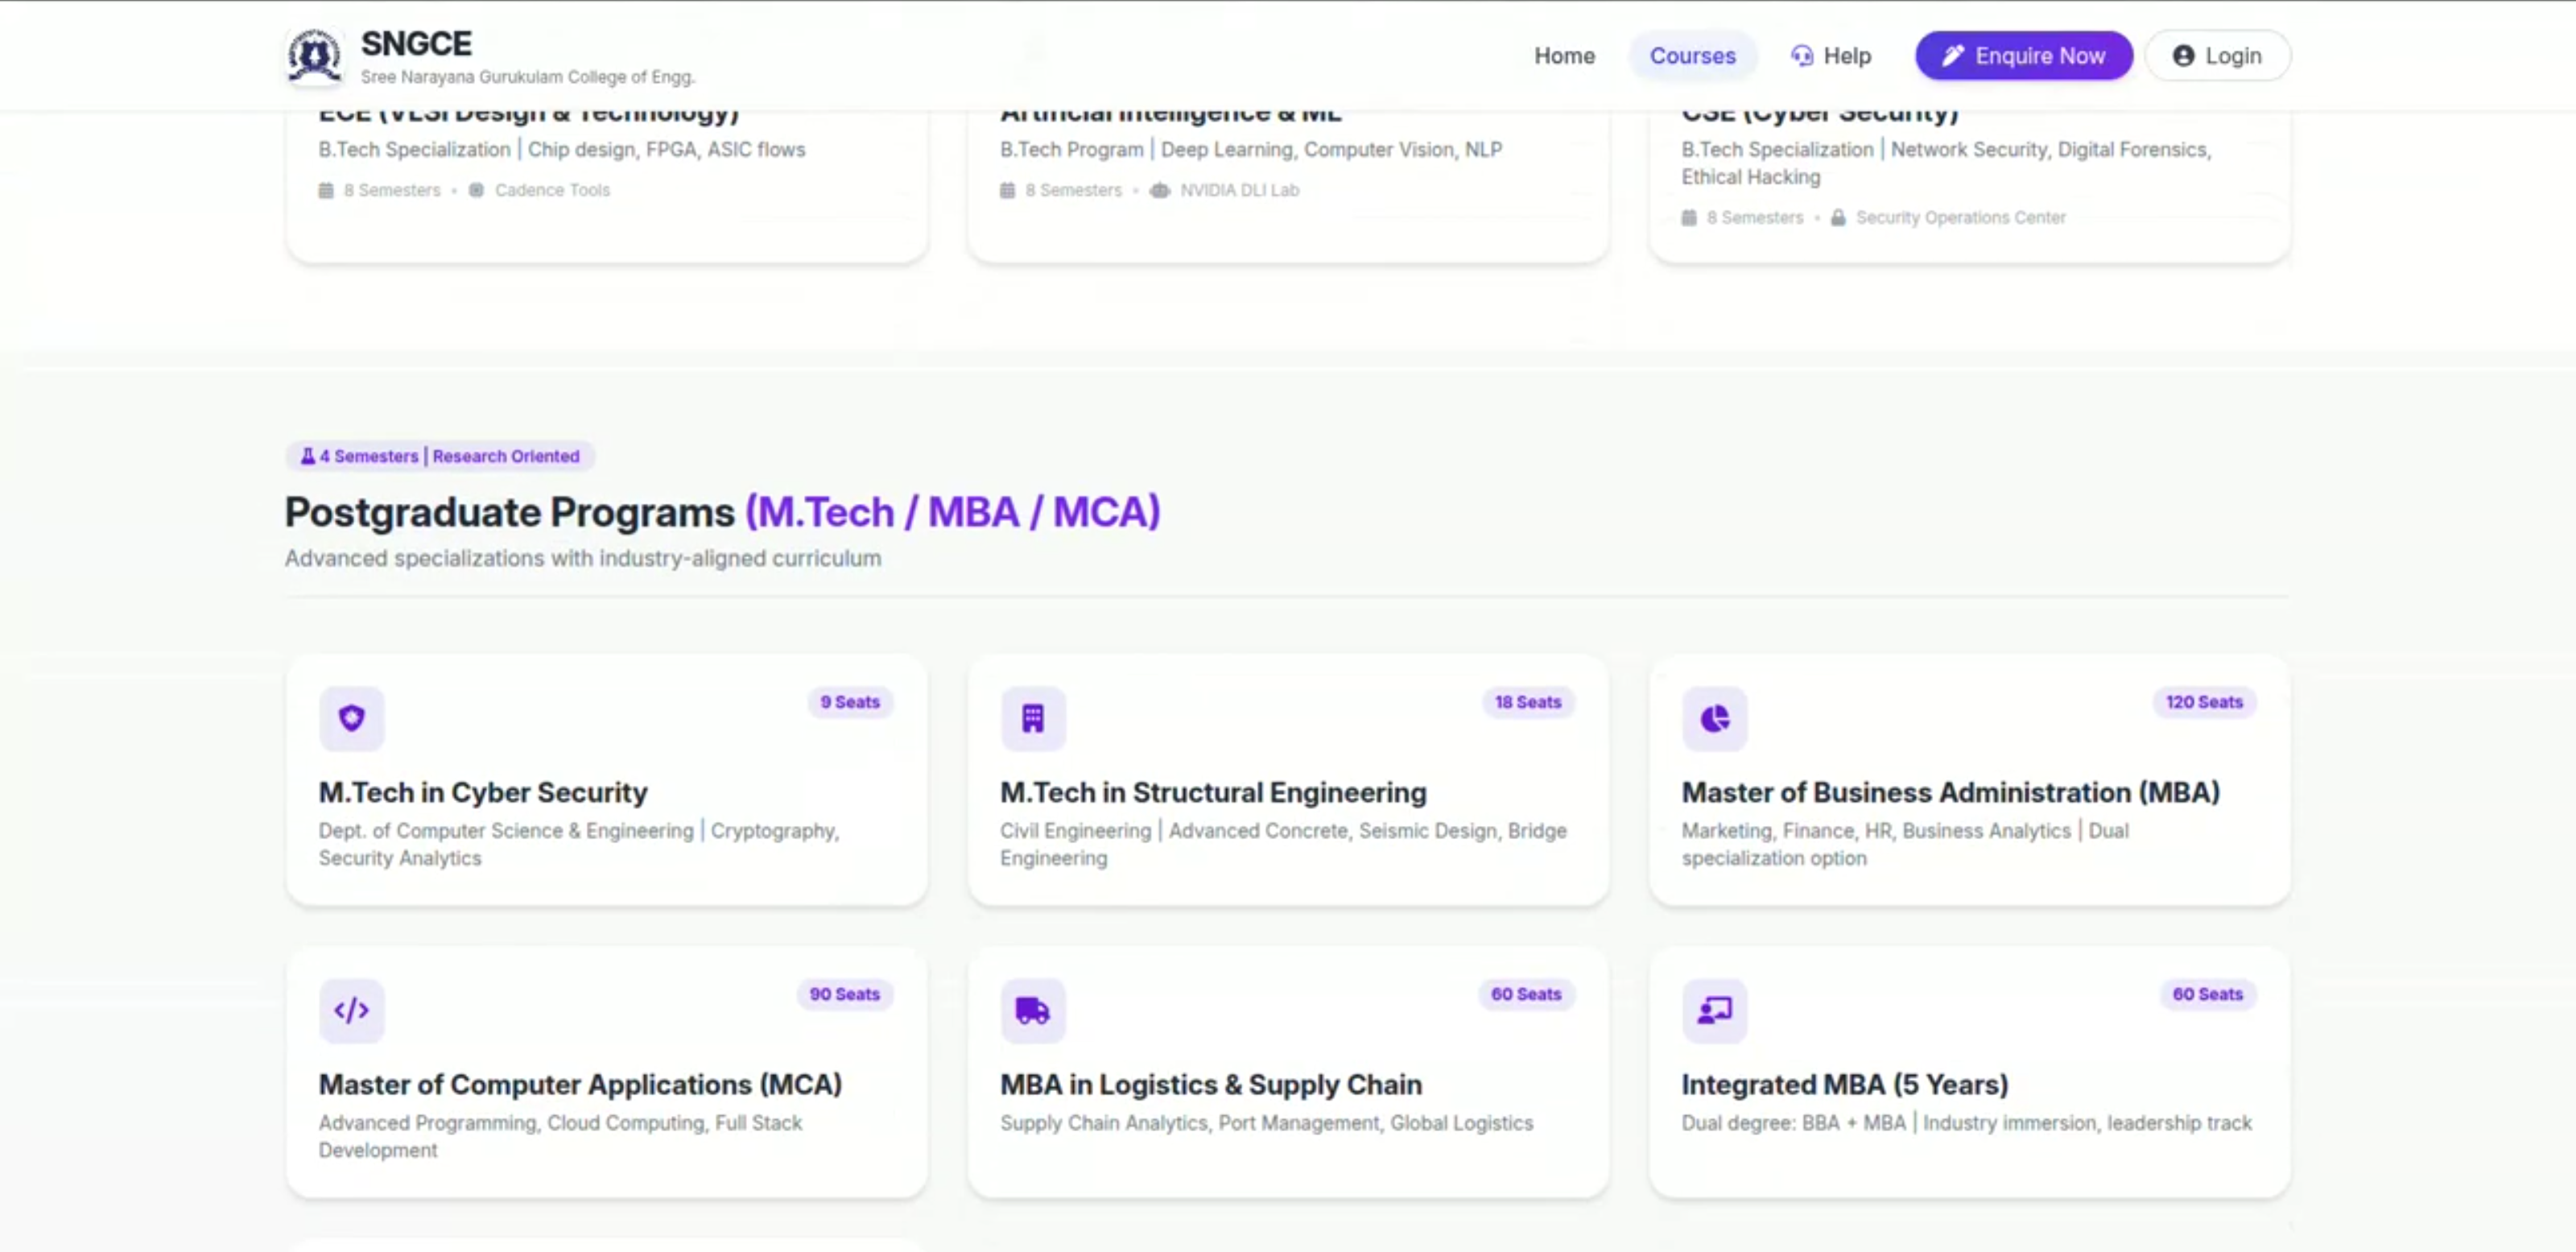Click the flask icon in 4 Semesters badge
This screenshot has height=1252, width=2576.
(308, 456)
